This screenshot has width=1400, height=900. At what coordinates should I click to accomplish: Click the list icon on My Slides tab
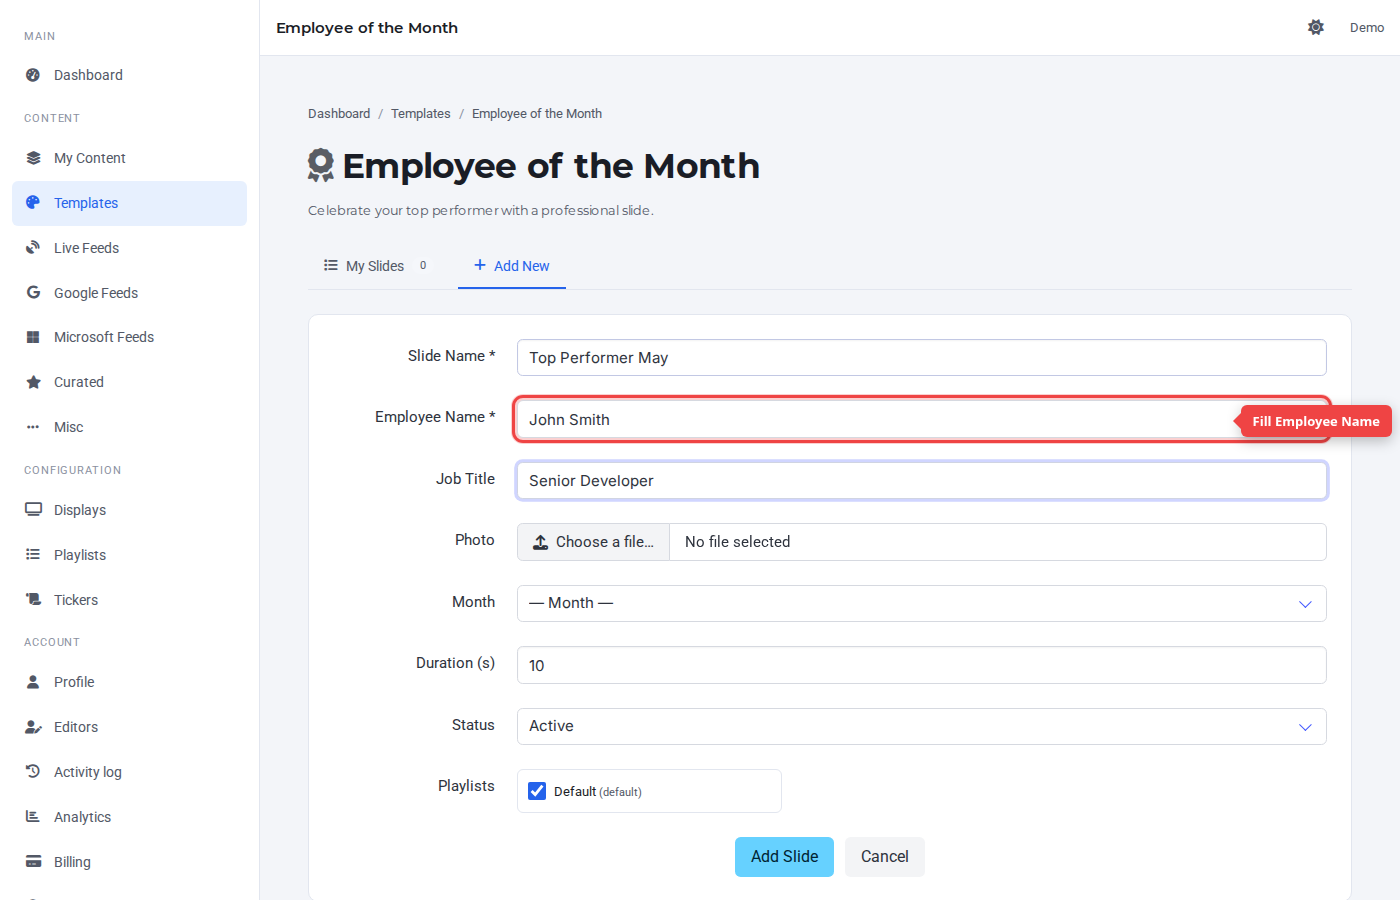331,265
